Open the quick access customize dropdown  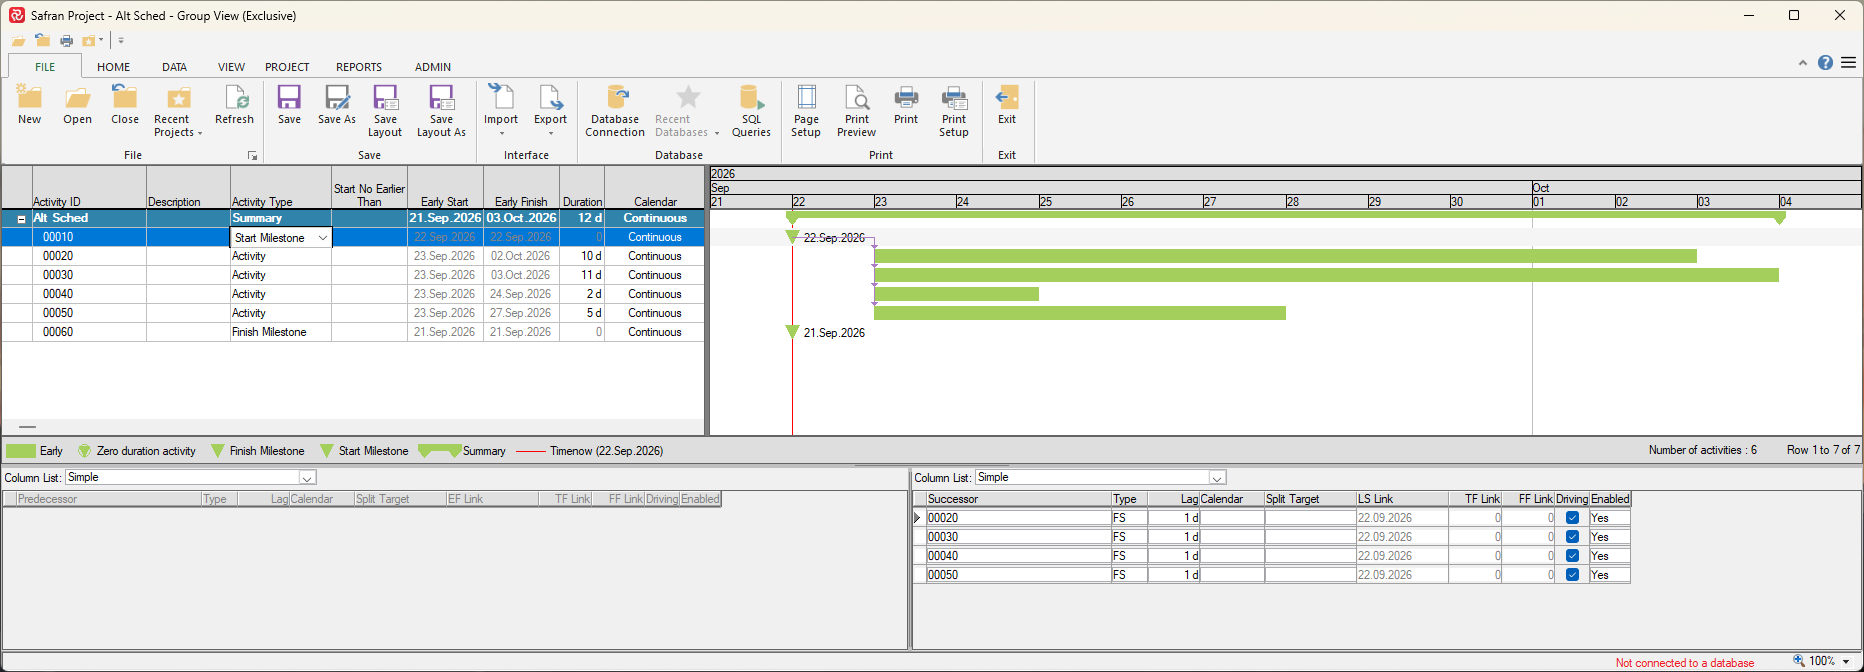coord(121,40)
